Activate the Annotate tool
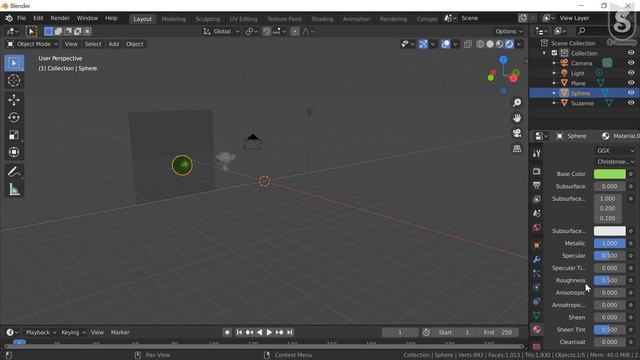The image size is (640, 360). pyautogui.click(x=14, y=172)
